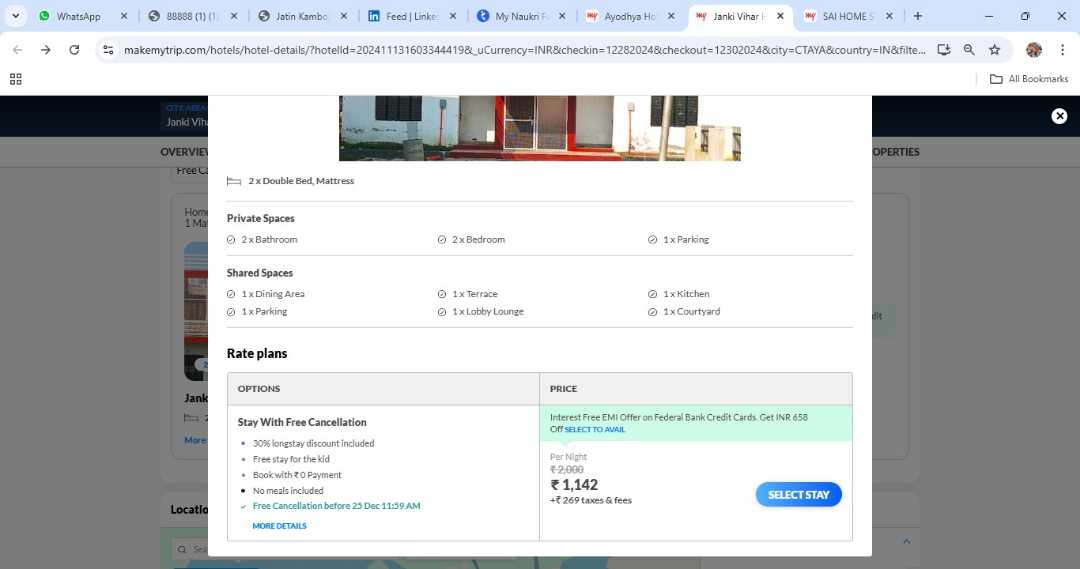Click the 1 x Dining Area check icon

click(x=231, y=294)
